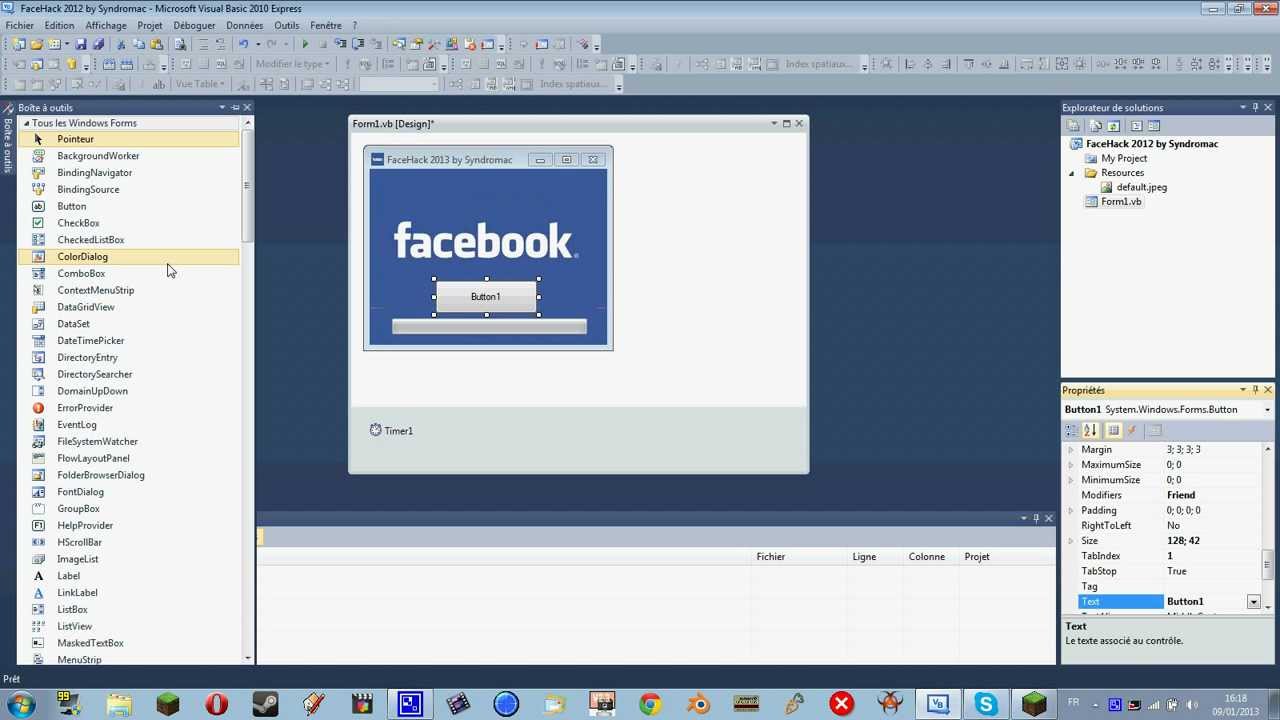1280x720 pixels.
Task: Click the New Project toolbar icon
Action: tap(19, 44)
